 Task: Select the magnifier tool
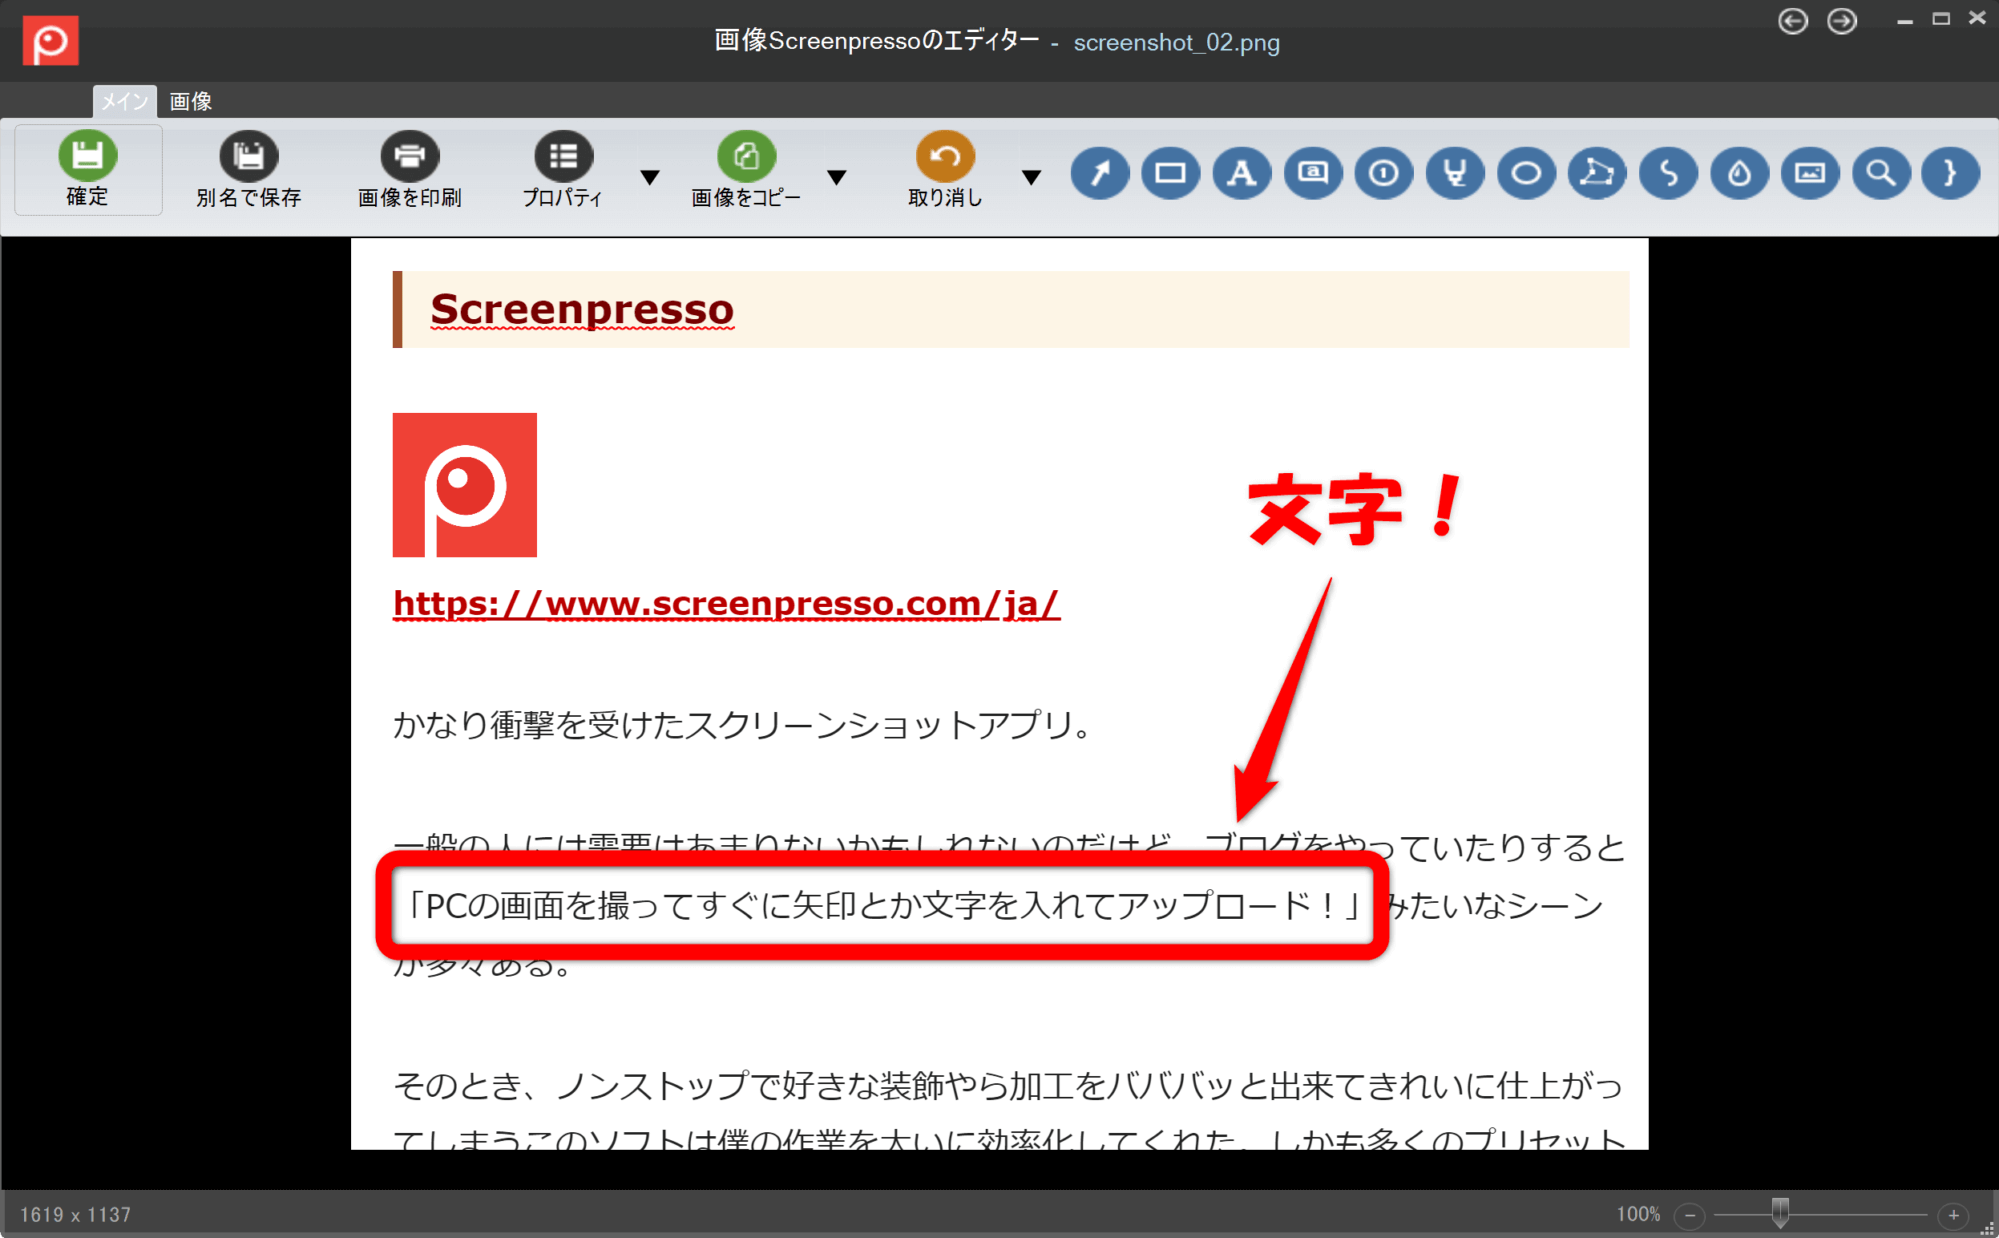(1881, 173)
